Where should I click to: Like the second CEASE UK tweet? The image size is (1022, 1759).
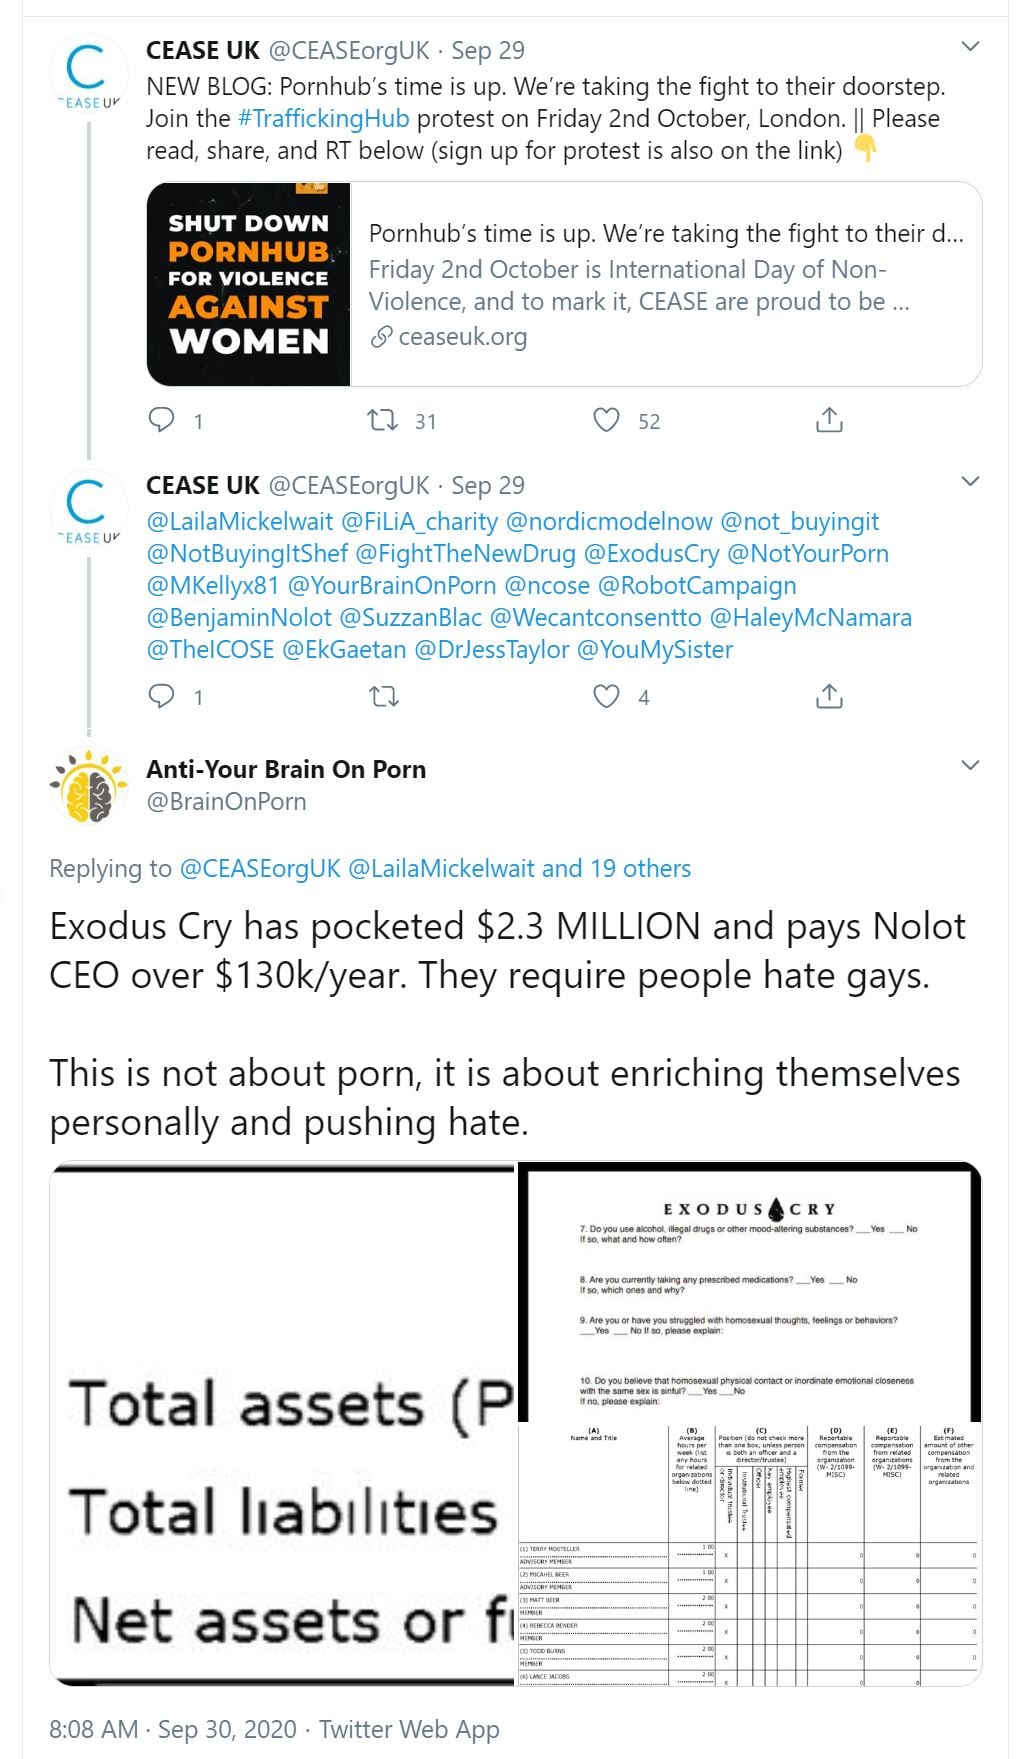pyautogui.click(x=607, y=696)
